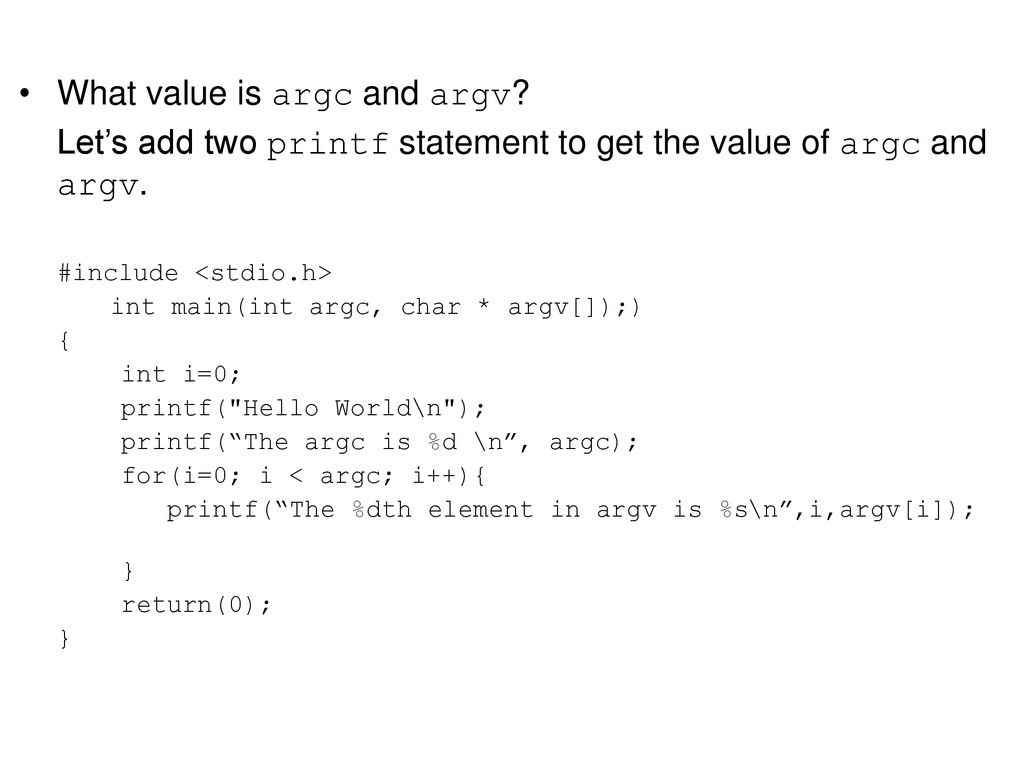1024x768 pixels.
Task: Click the word argv in the heading question
Action: [x=470, y=95]
